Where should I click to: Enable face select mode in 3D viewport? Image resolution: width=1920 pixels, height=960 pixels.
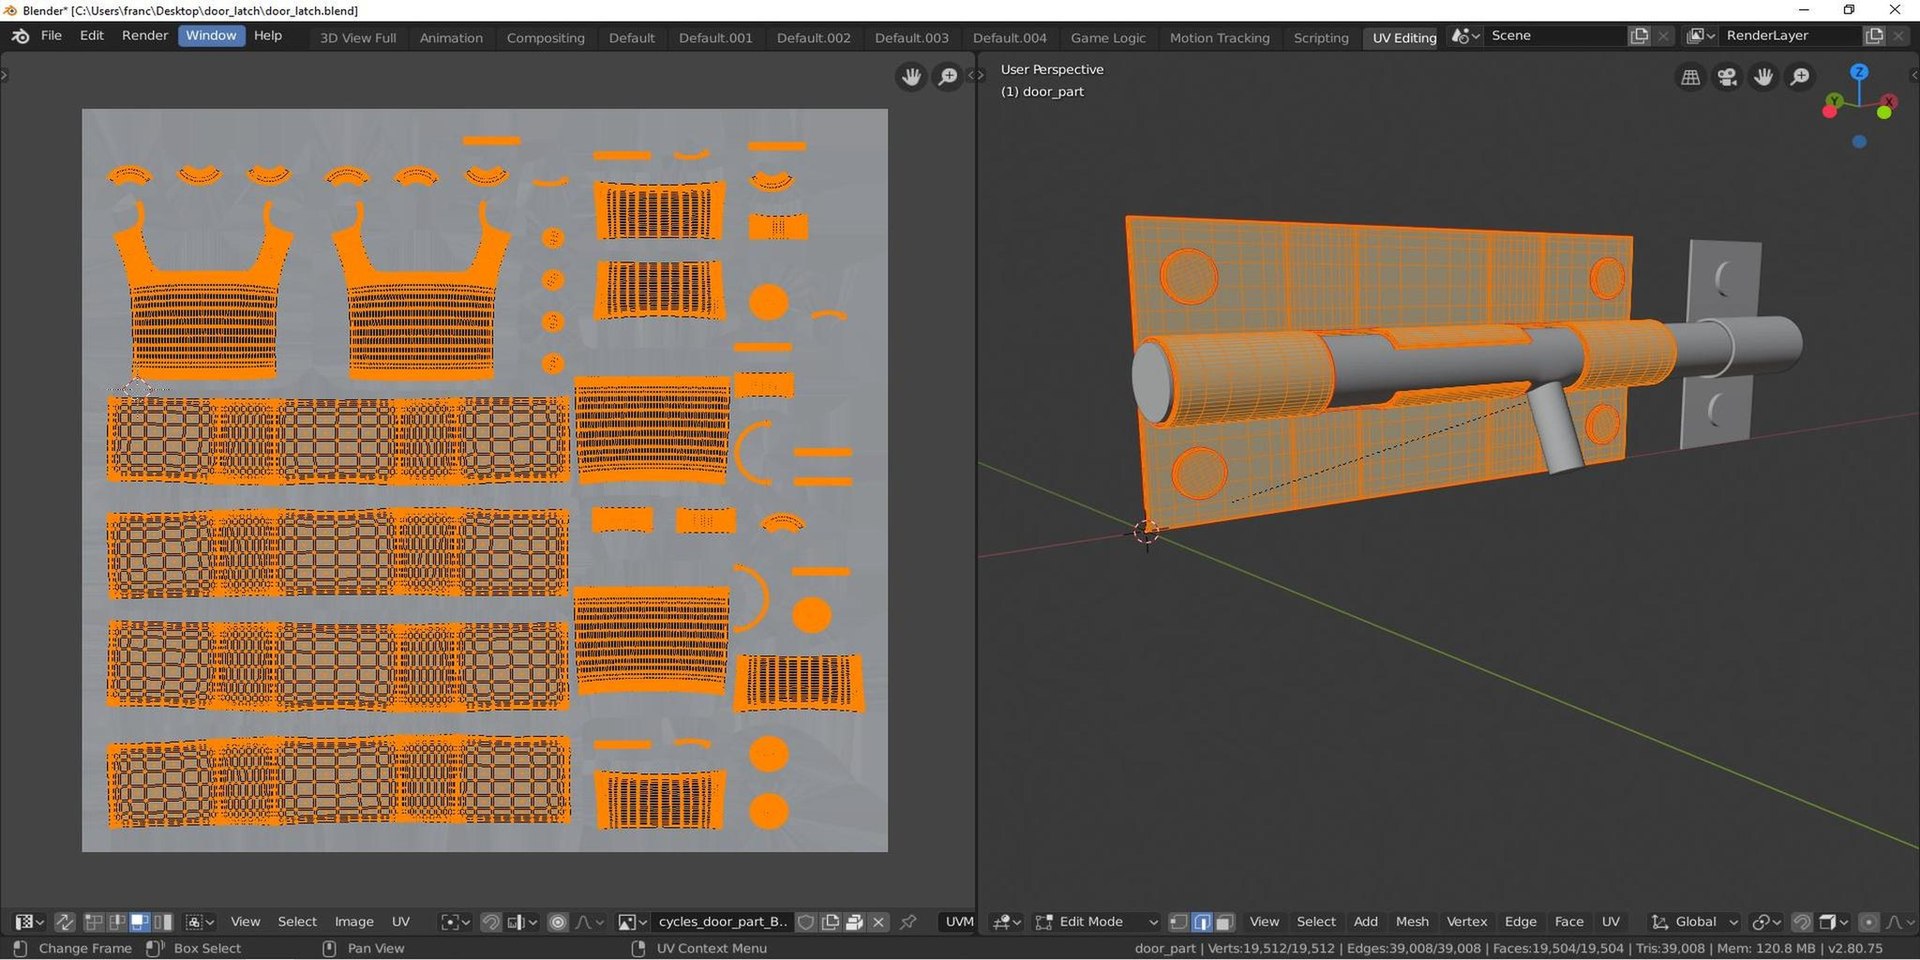1224,922
